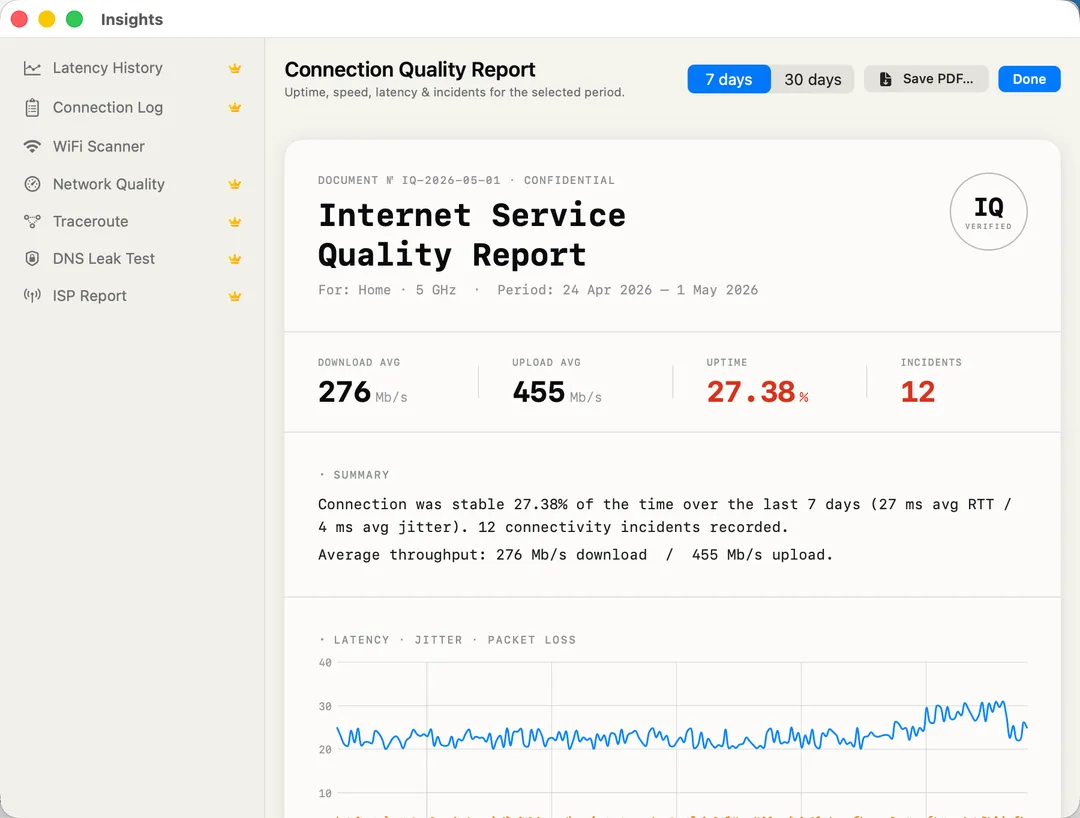1080x818 pixels.
Task: Click the crown badge beside DNS Leak Test
Action: point(235,259)
